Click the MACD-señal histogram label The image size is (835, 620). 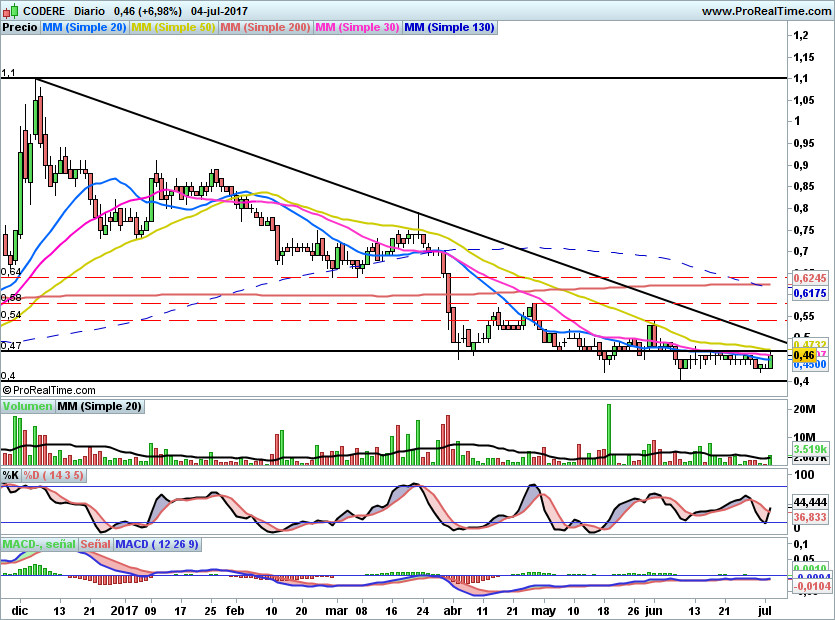click(x=36, y=544)
